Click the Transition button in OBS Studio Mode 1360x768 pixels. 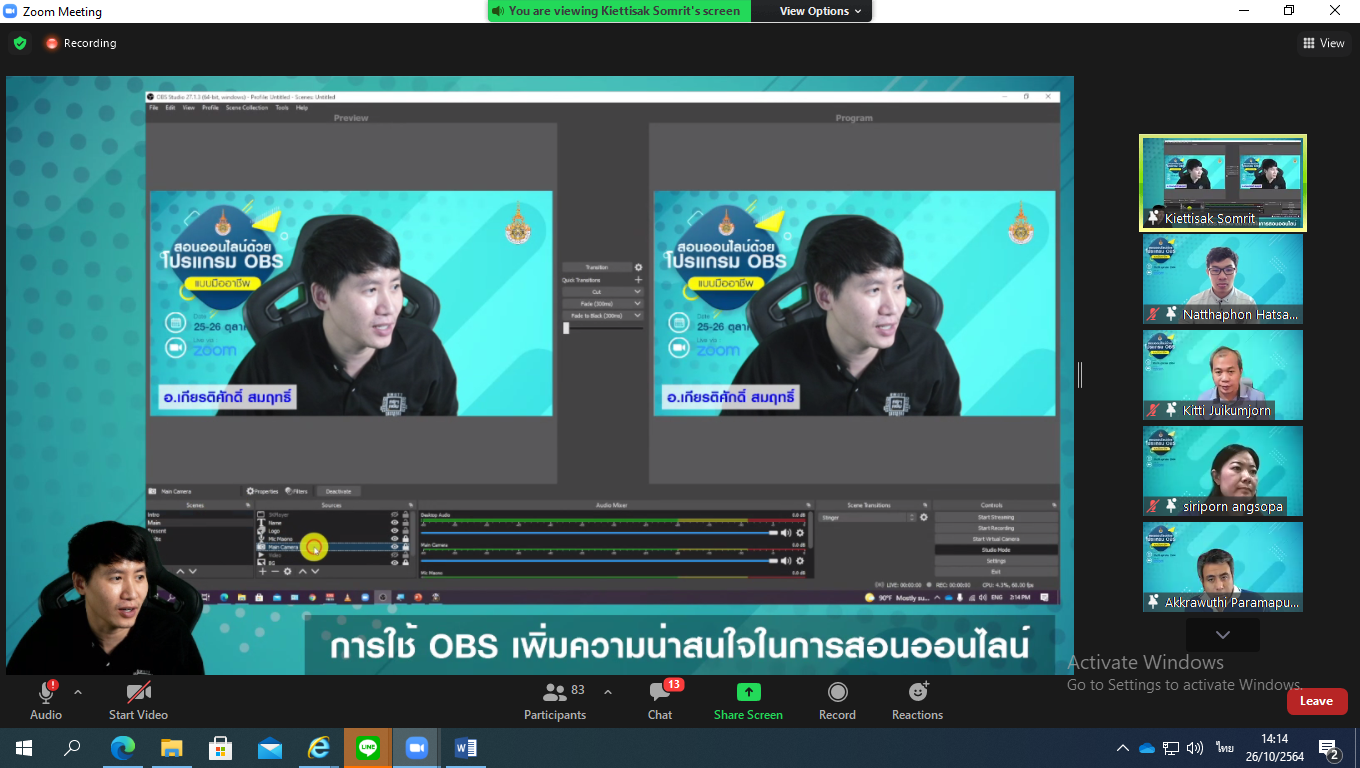click(596, 267)
